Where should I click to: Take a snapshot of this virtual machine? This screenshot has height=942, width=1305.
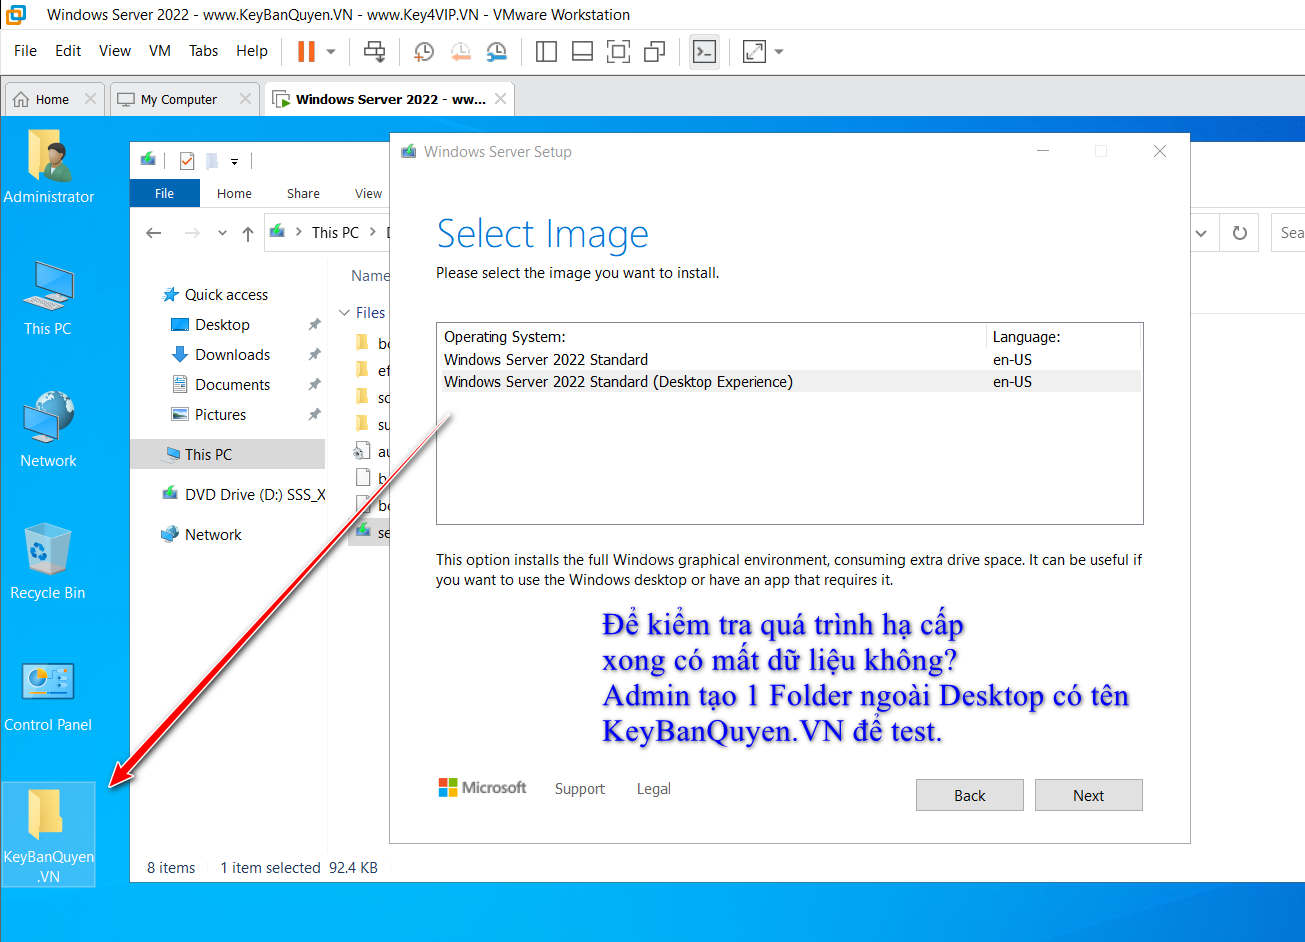[x=424, y=51]
